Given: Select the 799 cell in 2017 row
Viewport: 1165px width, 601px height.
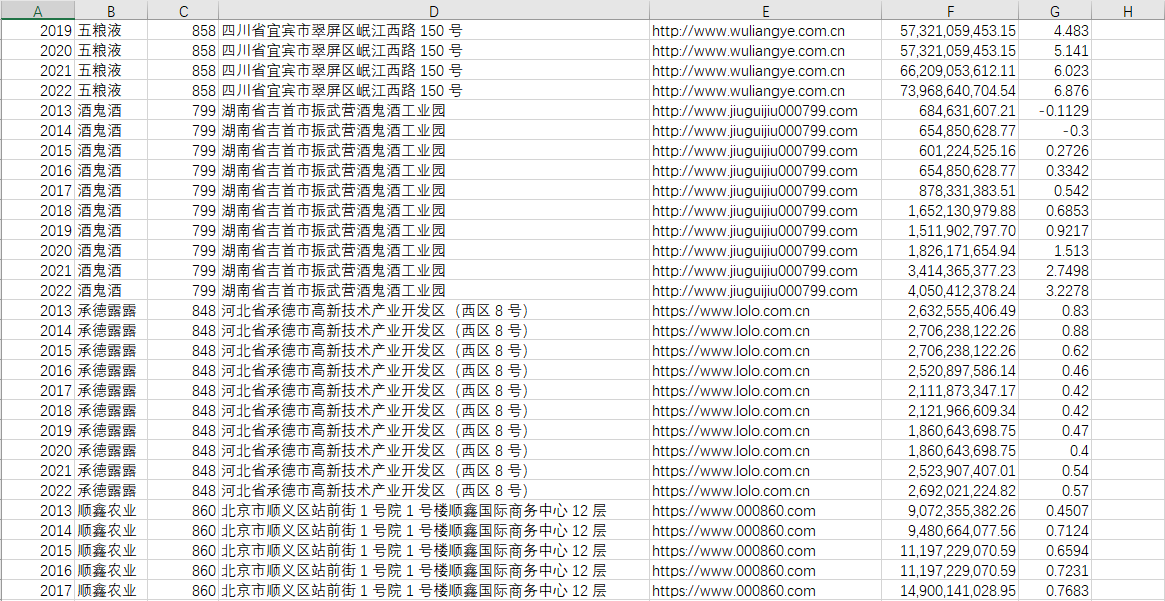Looking at the screenshot, I should 183,191.
